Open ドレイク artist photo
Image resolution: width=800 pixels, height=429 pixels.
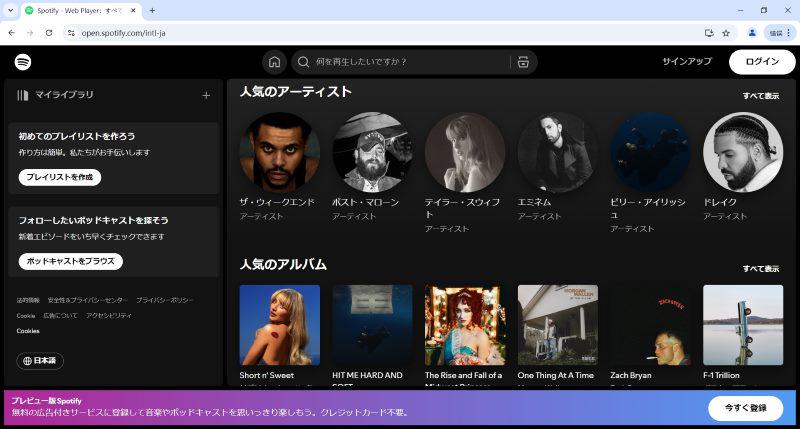[x=743, y=153]
